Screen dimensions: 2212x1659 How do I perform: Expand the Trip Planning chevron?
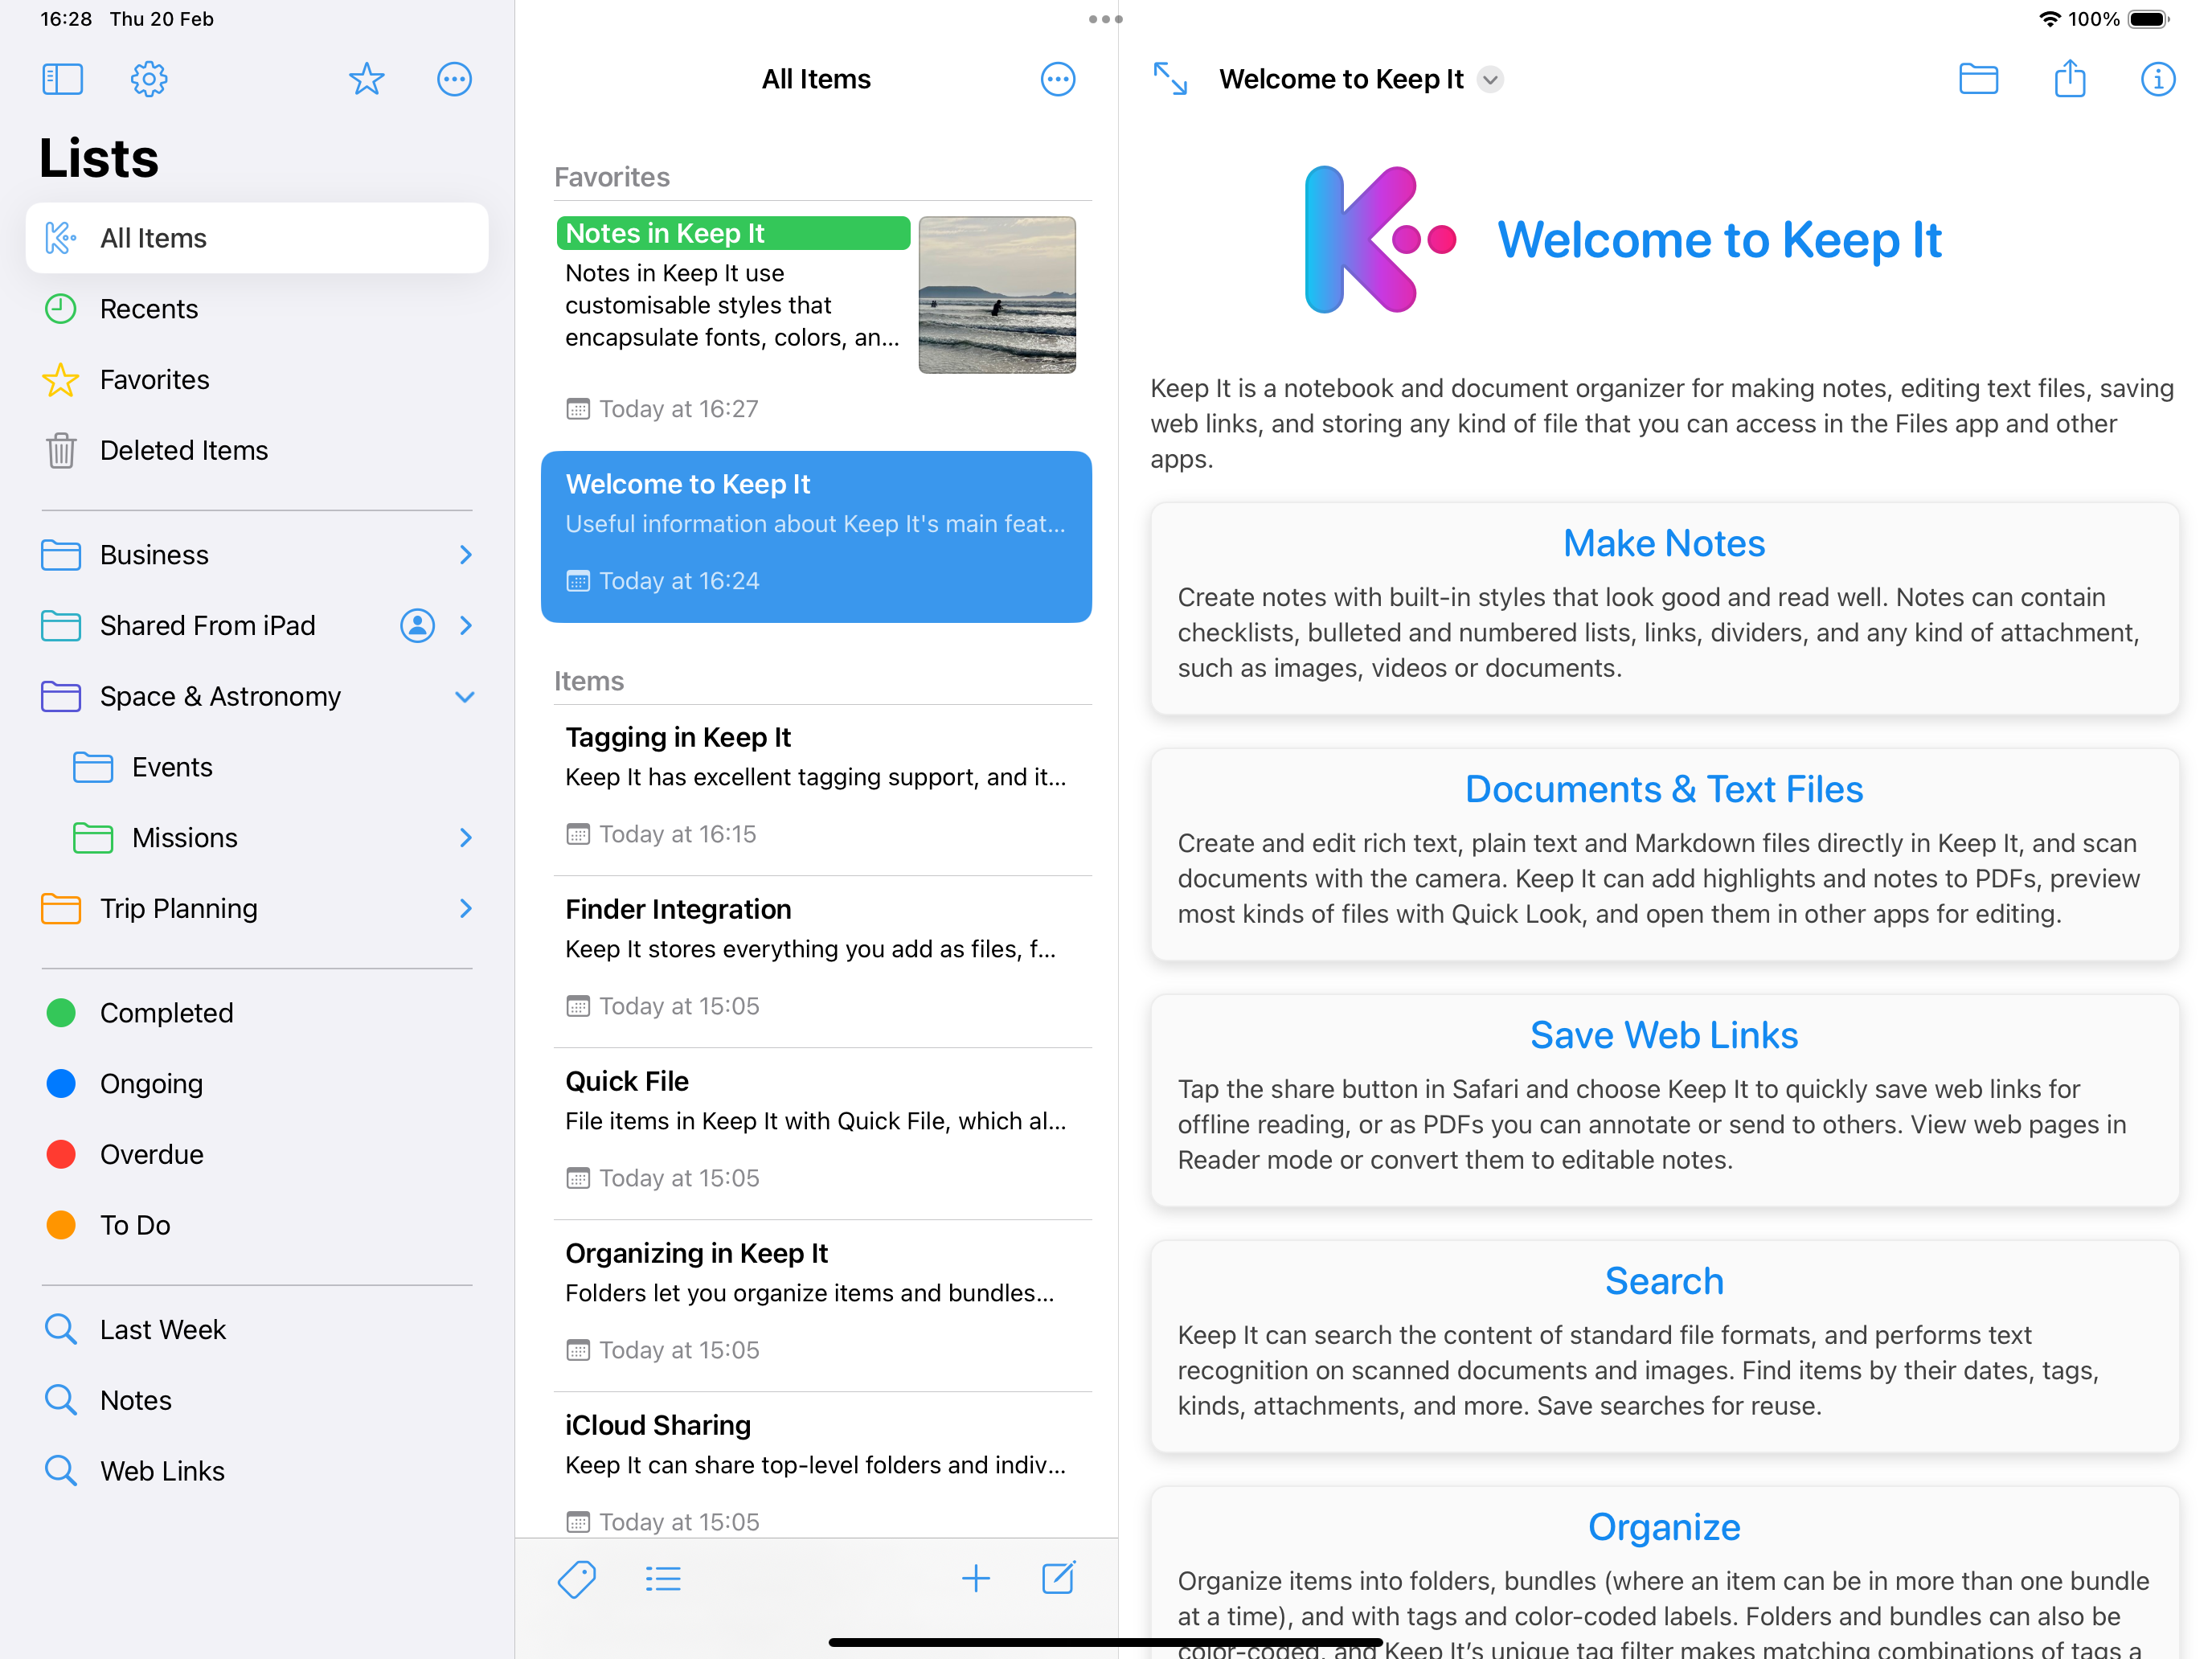pyautogui.click(x=466, y=908)
